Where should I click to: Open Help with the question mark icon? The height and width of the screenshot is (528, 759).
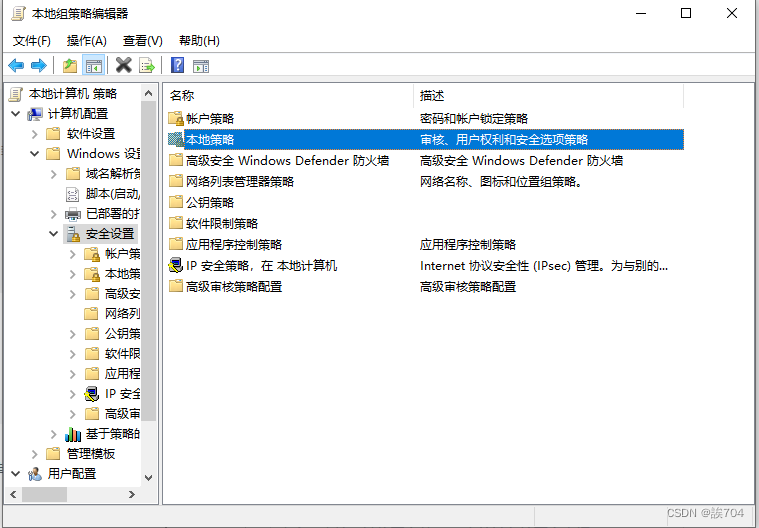click(x=178, y=65)
